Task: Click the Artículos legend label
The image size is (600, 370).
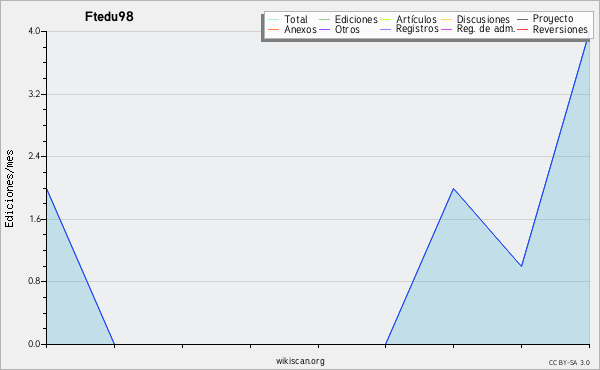Action: click(x=416, y=19)
